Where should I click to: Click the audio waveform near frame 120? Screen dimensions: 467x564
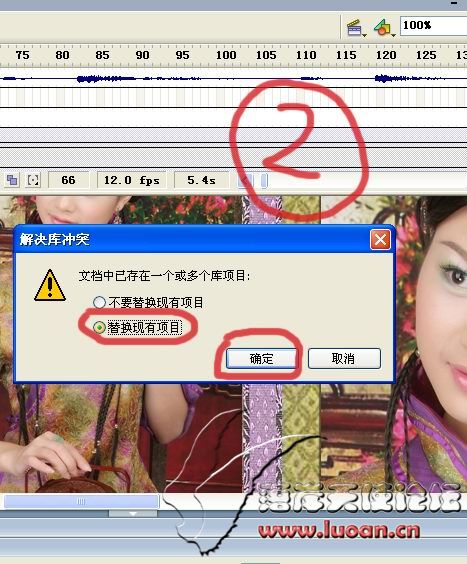point(387,78)
